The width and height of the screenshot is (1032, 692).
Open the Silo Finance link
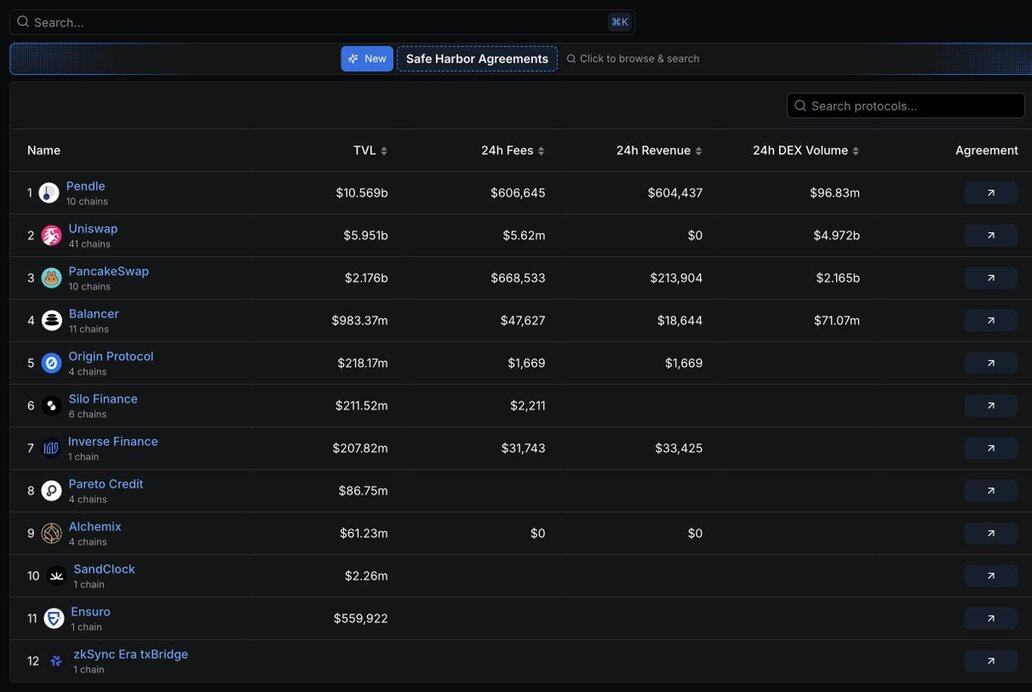(103, 399)
